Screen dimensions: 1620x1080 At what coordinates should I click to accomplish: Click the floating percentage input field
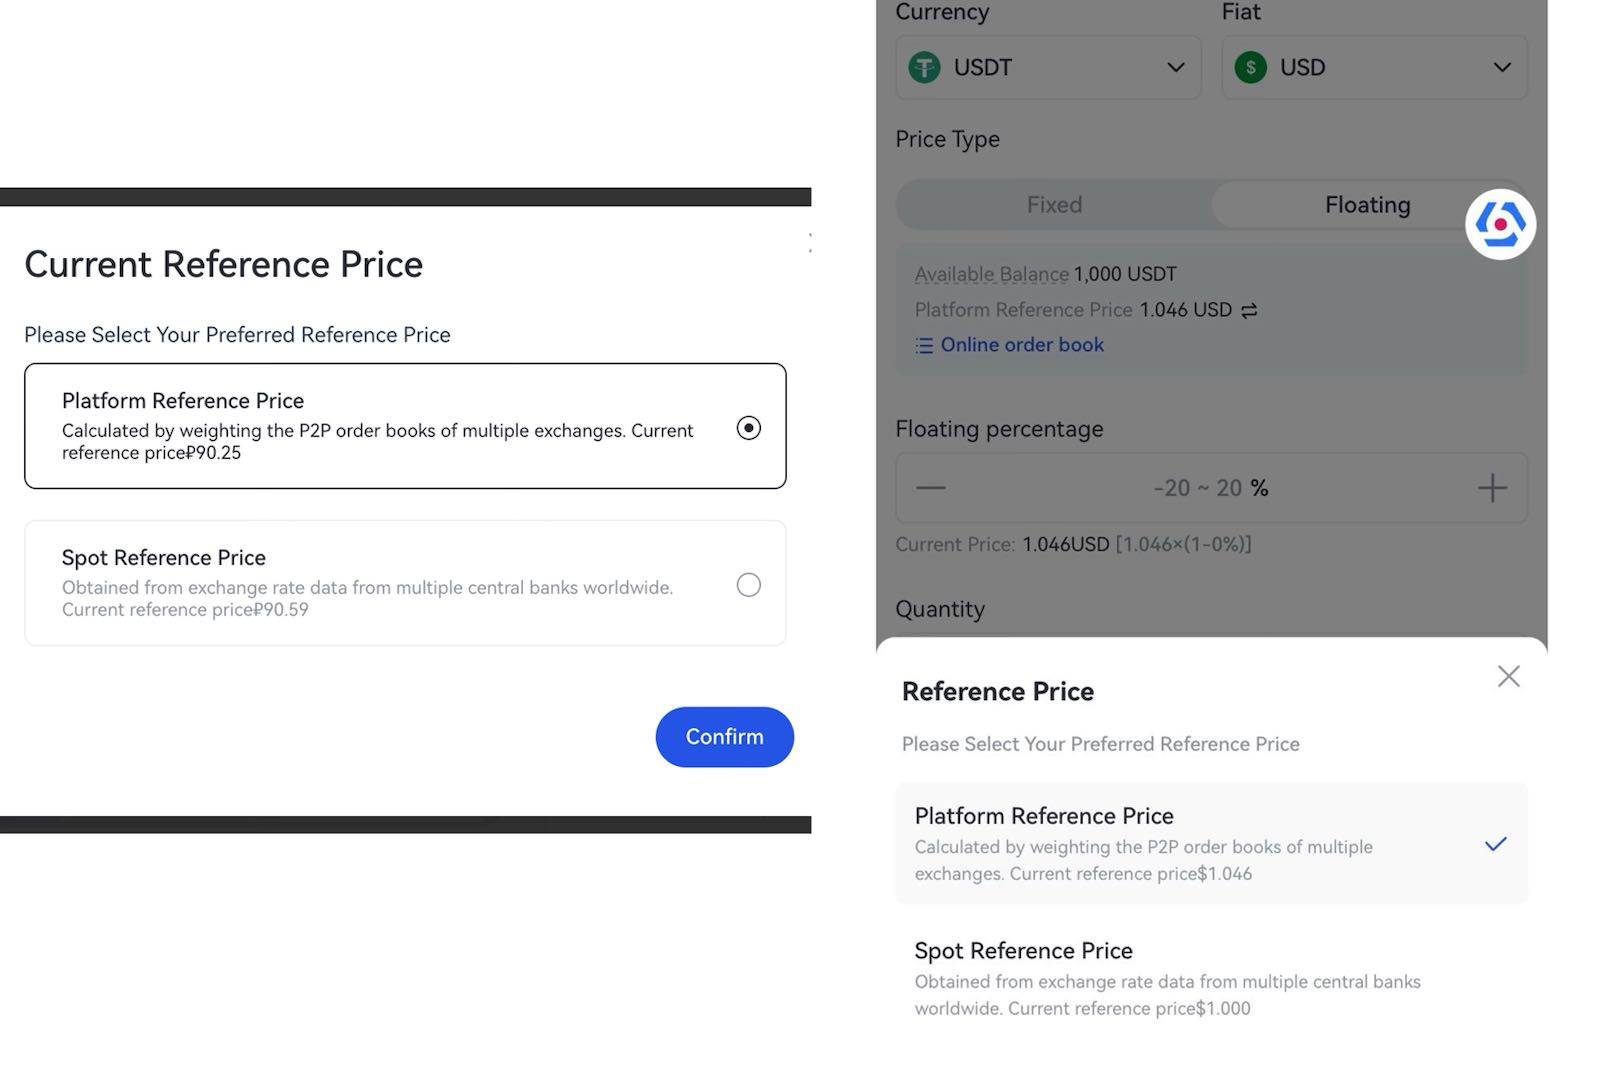pyautogui.click(x=1210, y=488)
